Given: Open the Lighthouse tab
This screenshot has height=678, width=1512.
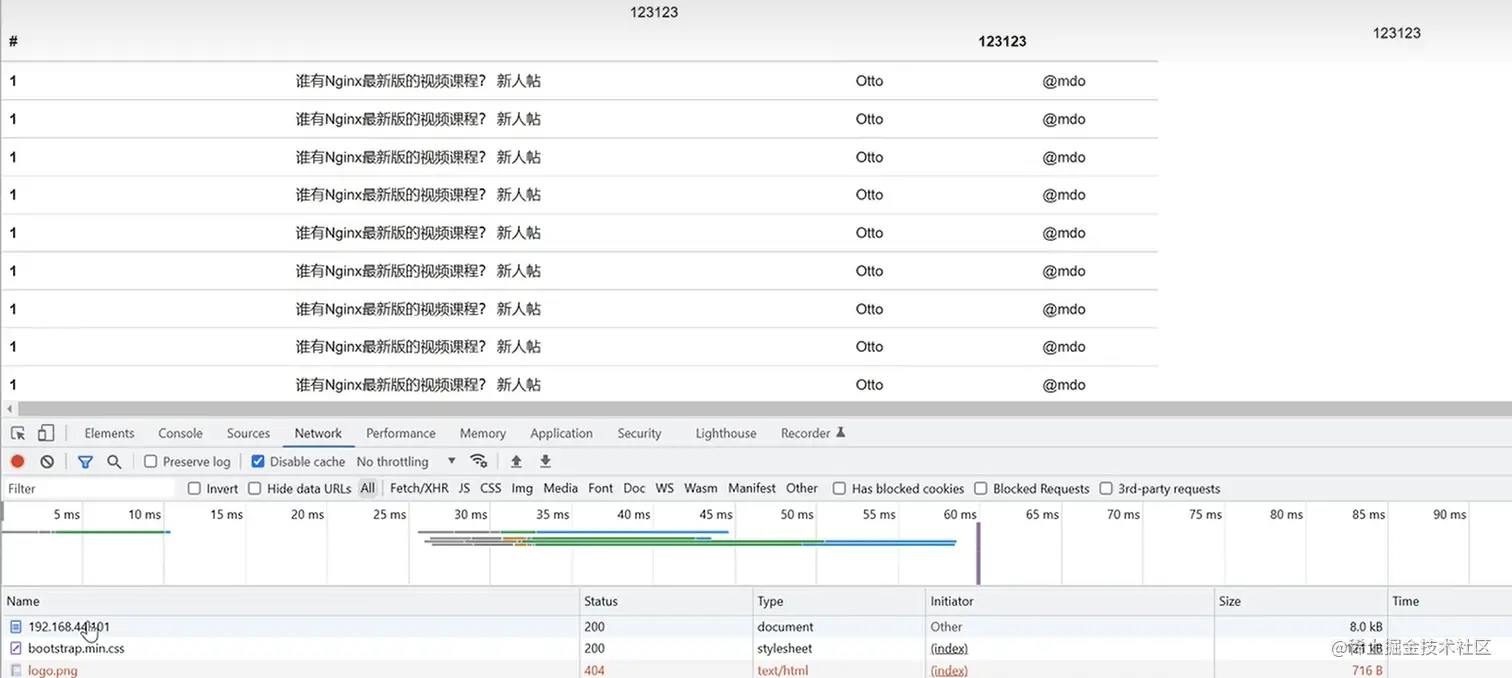Looking at the screenshot, I should pos(726,433).
